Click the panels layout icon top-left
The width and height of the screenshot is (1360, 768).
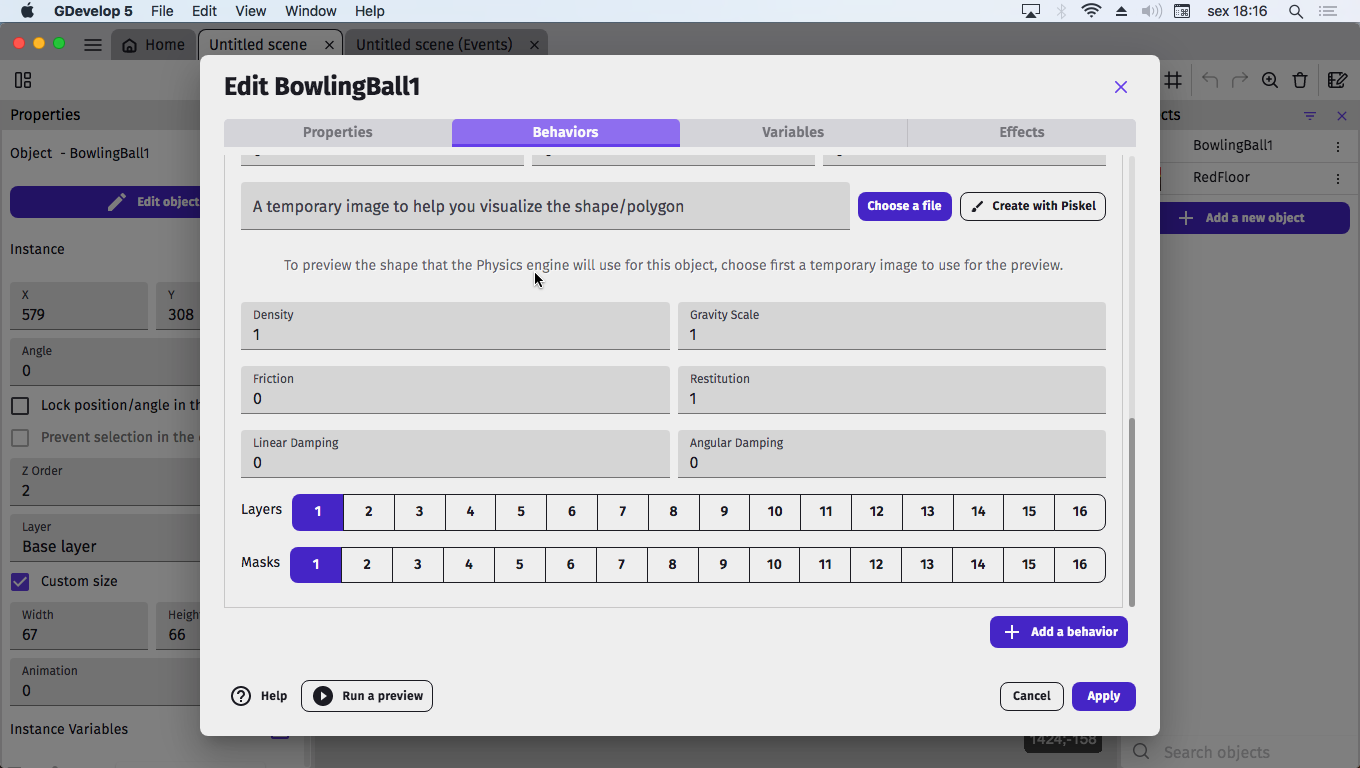click(x=23, y=79)
